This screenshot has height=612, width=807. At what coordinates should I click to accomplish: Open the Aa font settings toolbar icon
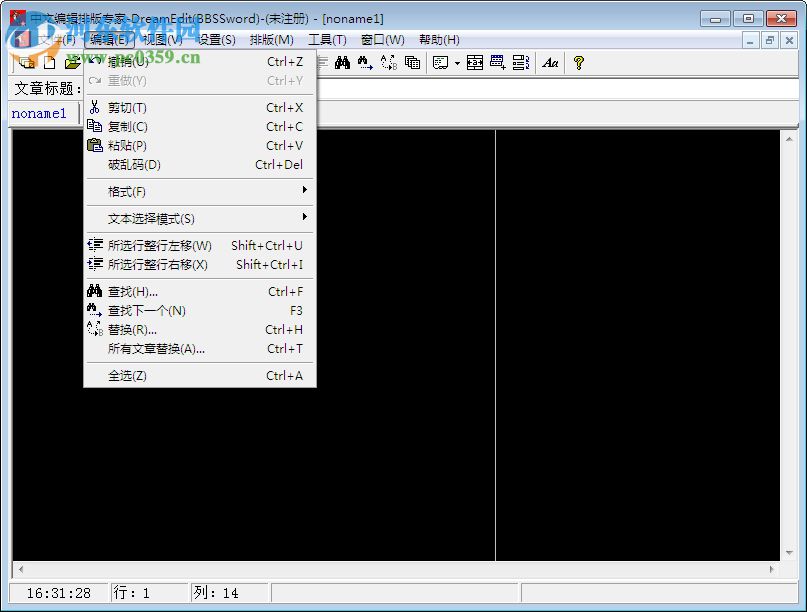coord(549,62)
